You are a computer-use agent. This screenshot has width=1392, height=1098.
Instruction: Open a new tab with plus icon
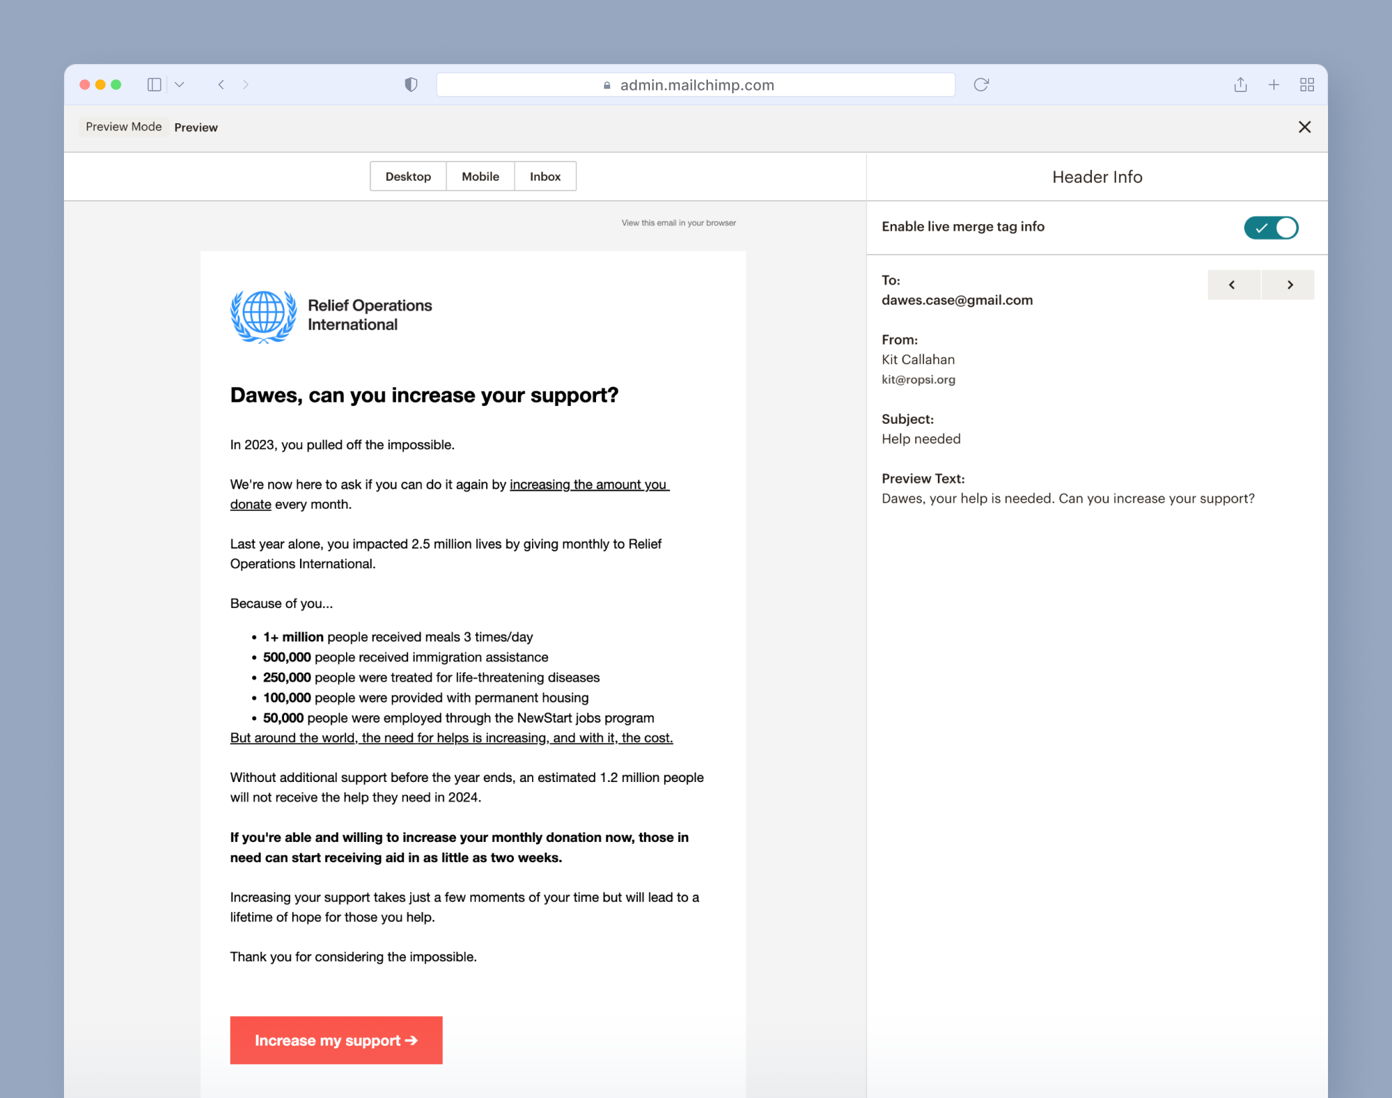click(x=1273, y=85)
